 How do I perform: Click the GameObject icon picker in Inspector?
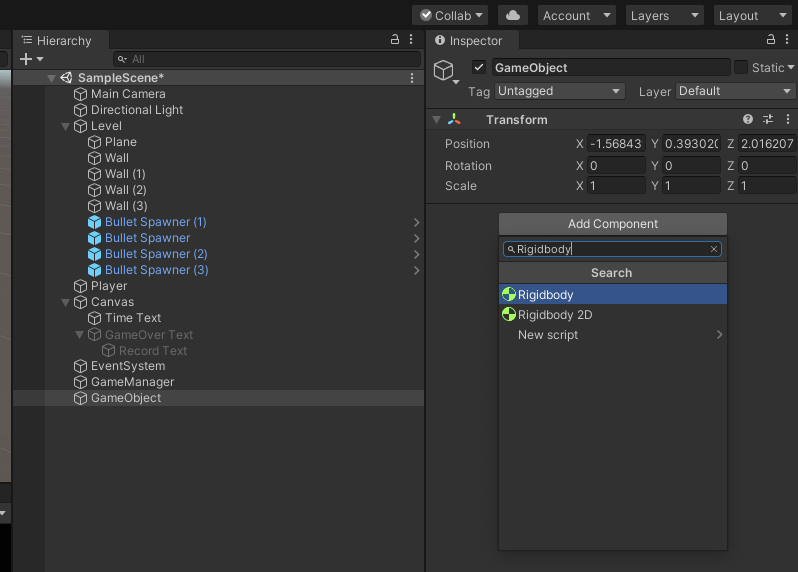(x=446, y=71)
